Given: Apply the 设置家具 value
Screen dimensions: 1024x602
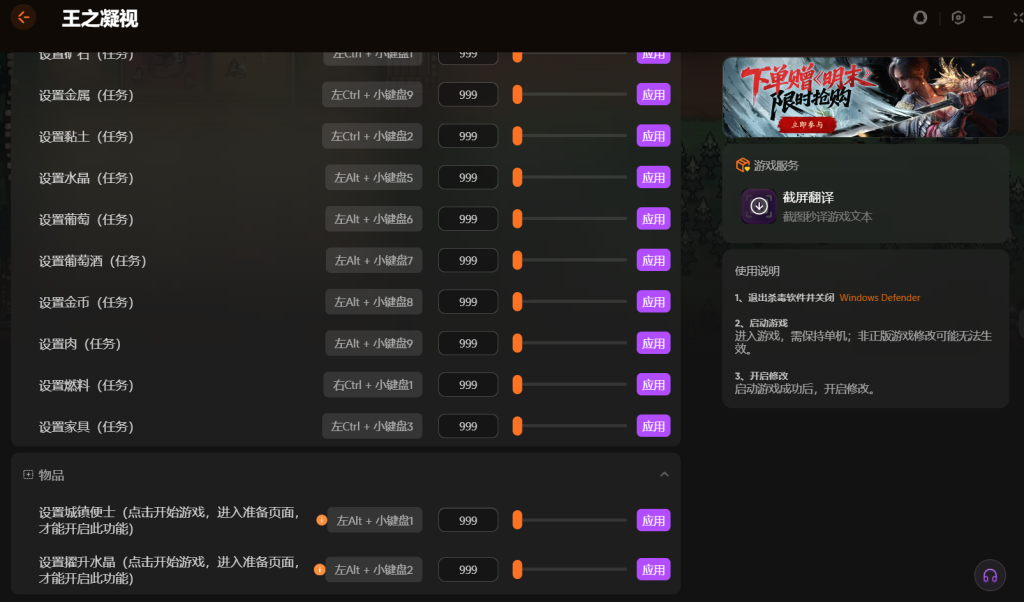Looking at the screenshot, I should (654, 426).
